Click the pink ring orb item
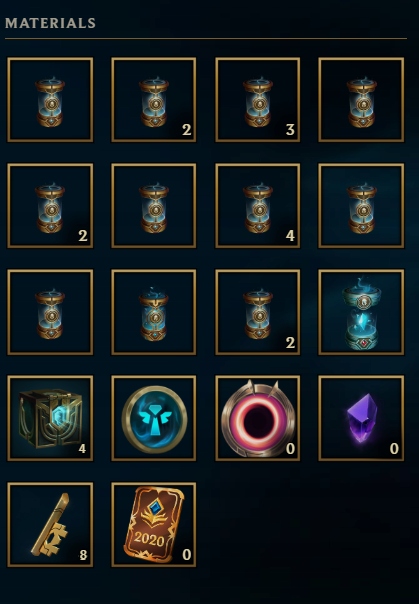This screenshot has height=604, width=419. click(258, 418)
